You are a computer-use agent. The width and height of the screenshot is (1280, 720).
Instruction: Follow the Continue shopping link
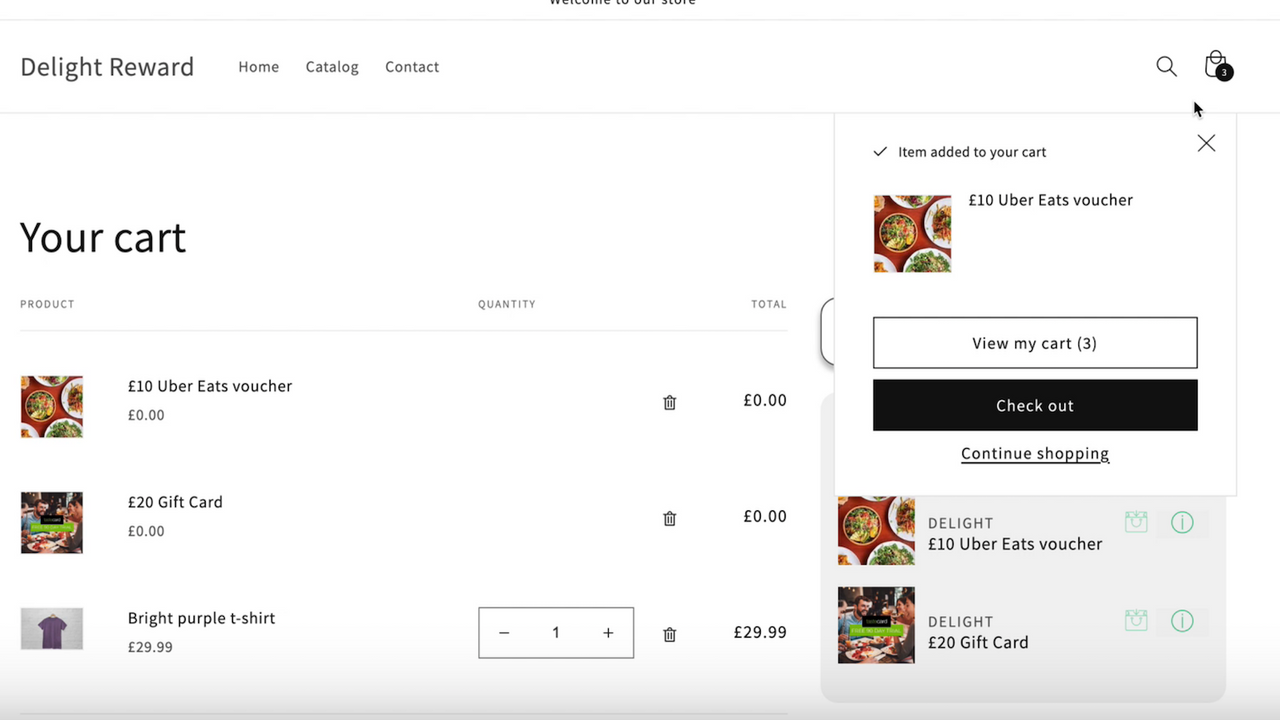click(1034, 453)
